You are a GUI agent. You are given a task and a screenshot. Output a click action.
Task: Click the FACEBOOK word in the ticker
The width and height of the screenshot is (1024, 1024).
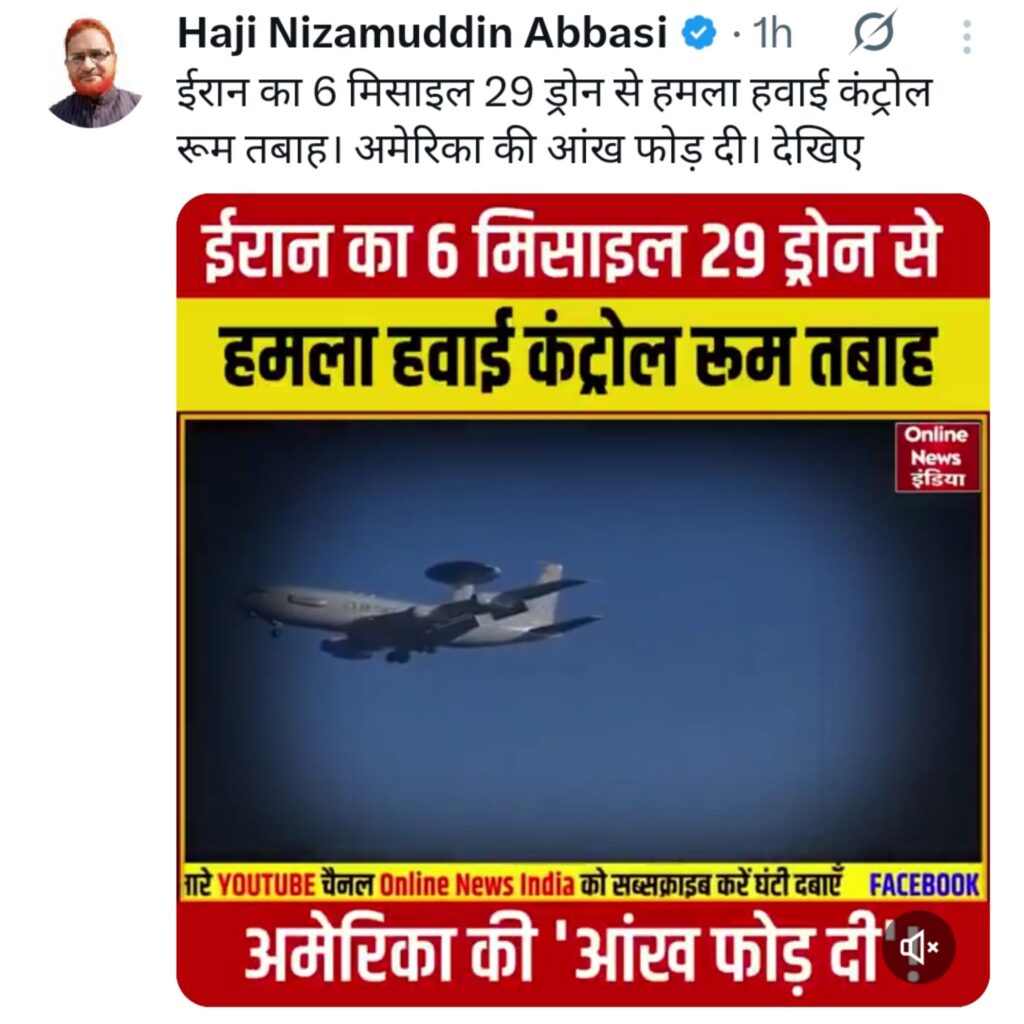click(923, 885)
